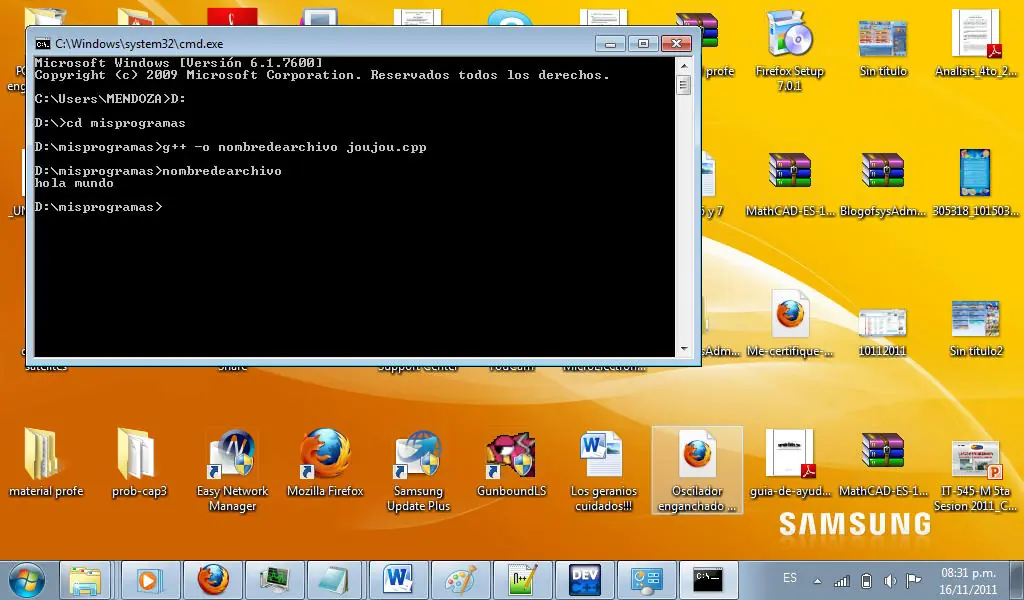Open the material profe folder
The height and width of the screenshot is (600, 1024).
[46, 462]
